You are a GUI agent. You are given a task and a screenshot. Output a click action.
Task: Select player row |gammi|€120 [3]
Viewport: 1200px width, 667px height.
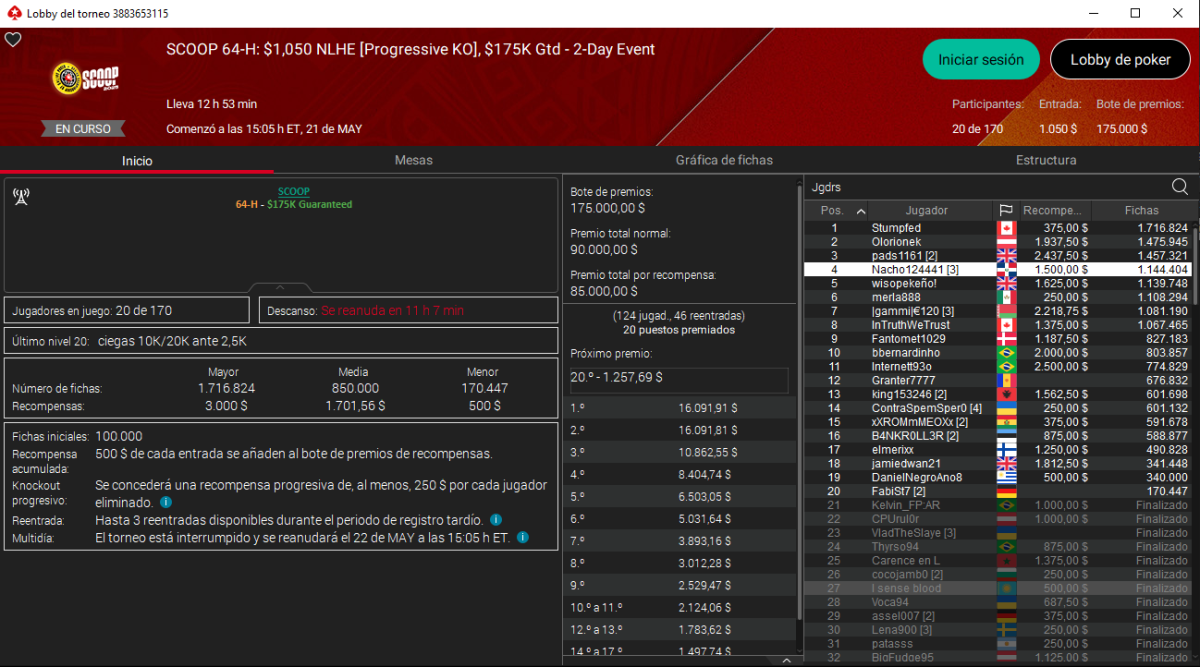tap(998, 311)
